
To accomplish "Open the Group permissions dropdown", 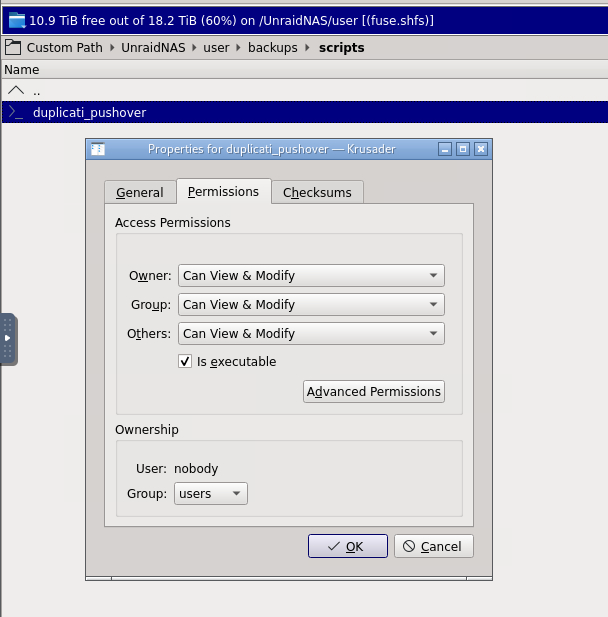I will coord(311,305).
